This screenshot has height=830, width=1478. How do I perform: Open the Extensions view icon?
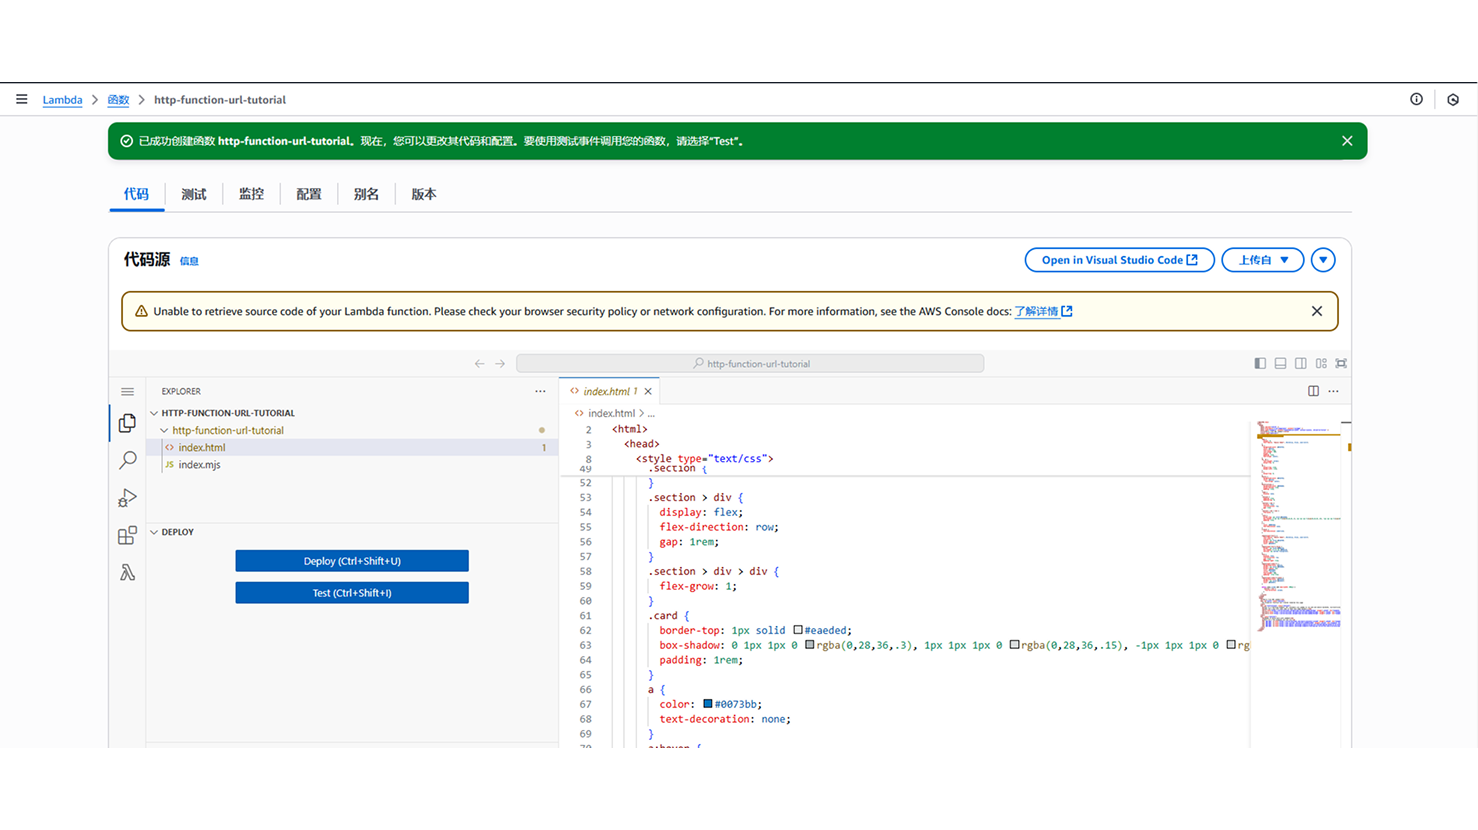[127, 536]
